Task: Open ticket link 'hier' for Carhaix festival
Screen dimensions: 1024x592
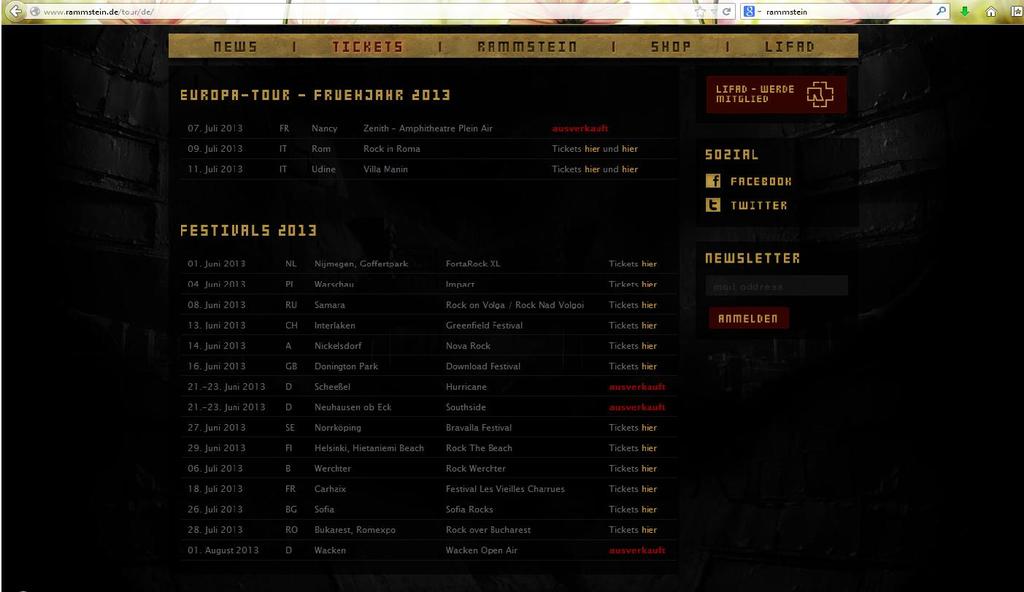Action: click(649, 489)
